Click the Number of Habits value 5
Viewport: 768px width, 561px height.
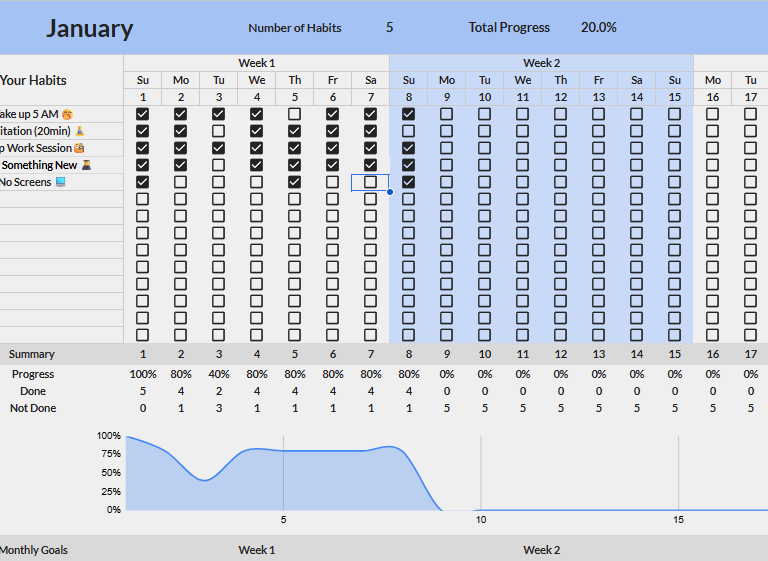point(389,28)
